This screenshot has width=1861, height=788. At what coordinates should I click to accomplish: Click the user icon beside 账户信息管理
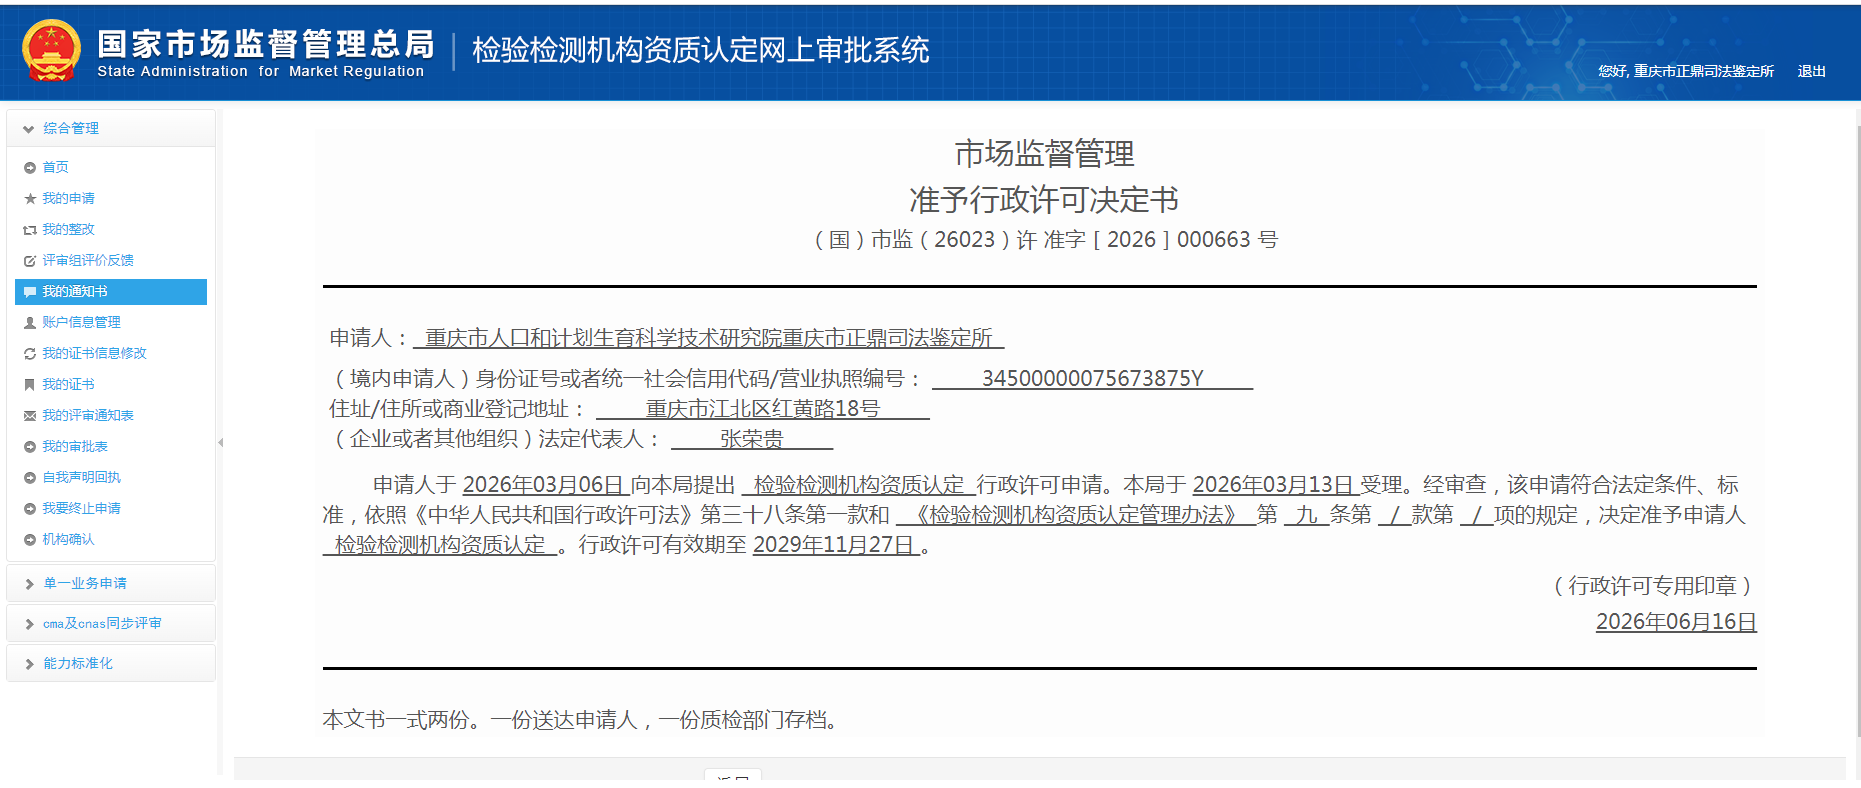pyautogui.click(x=30, y=323)
